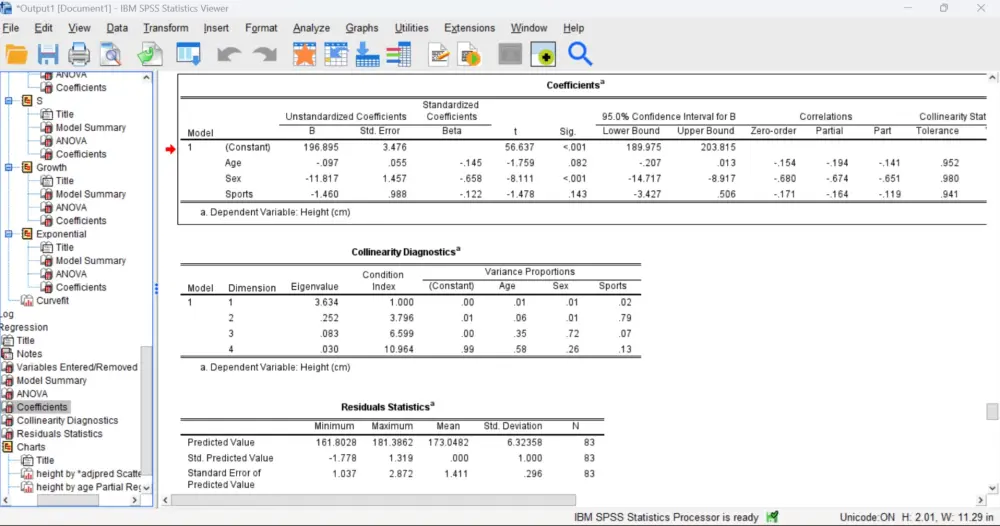The height and width of the screenshot is (526, 1000).
Task: Redo the last undone action
Action: point(265,55)
